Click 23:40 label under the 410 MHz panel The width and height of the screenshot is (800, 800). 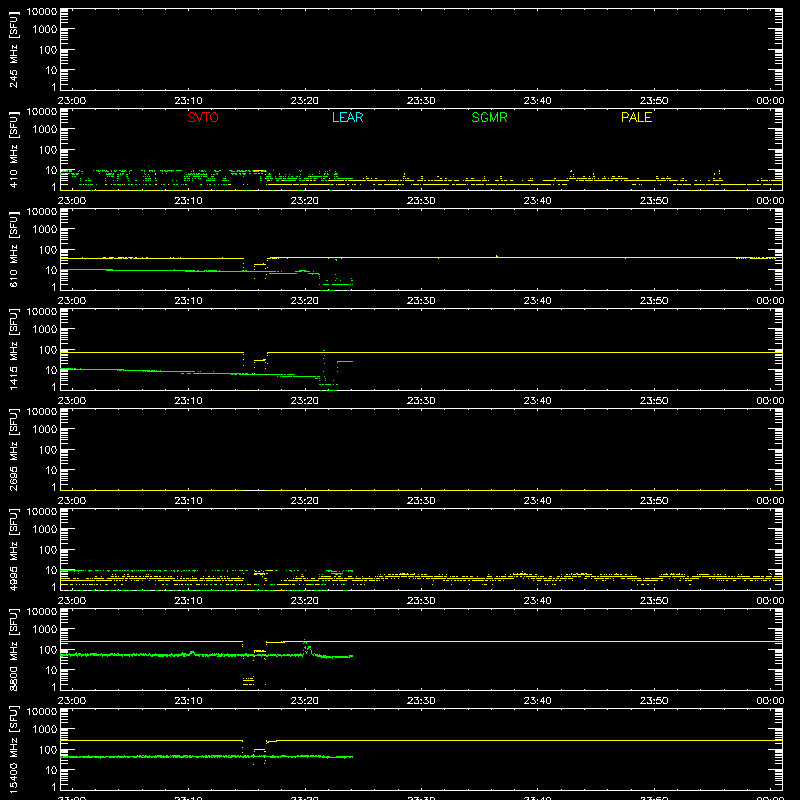537,201
